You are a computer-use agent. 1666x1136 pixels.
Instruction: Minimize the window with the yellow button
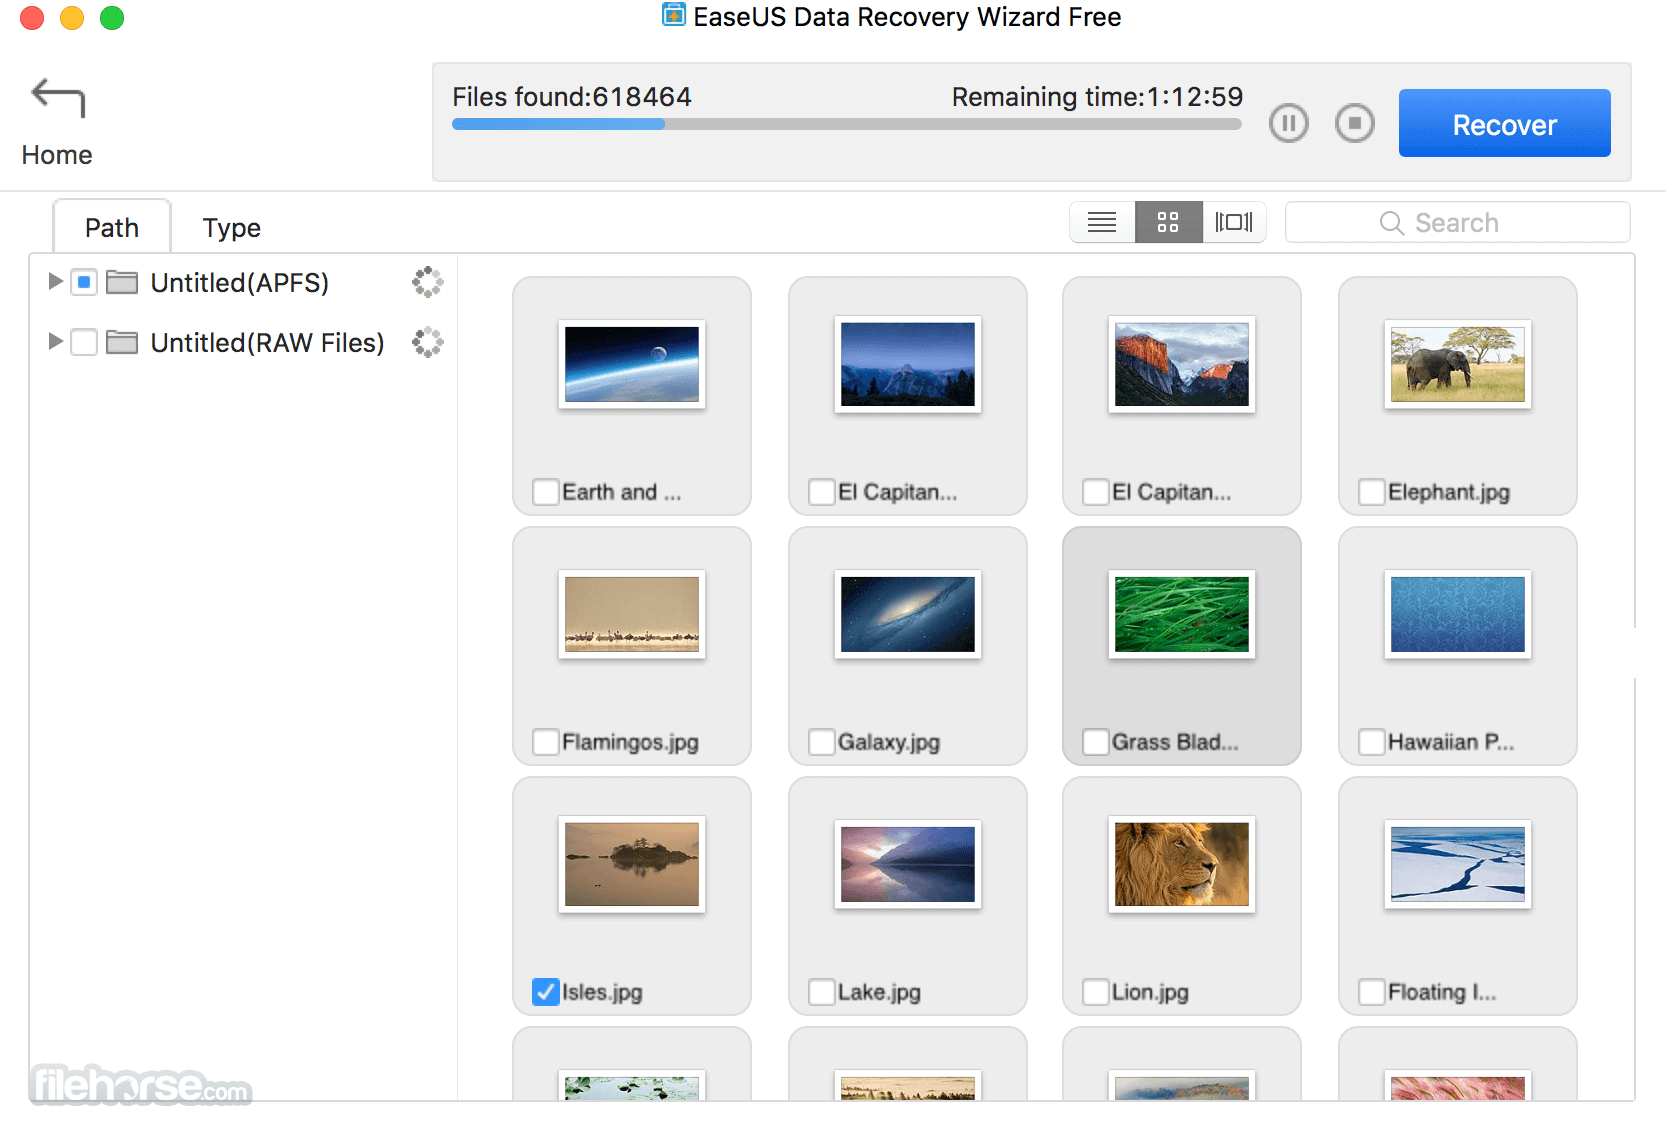click(72, 17)
